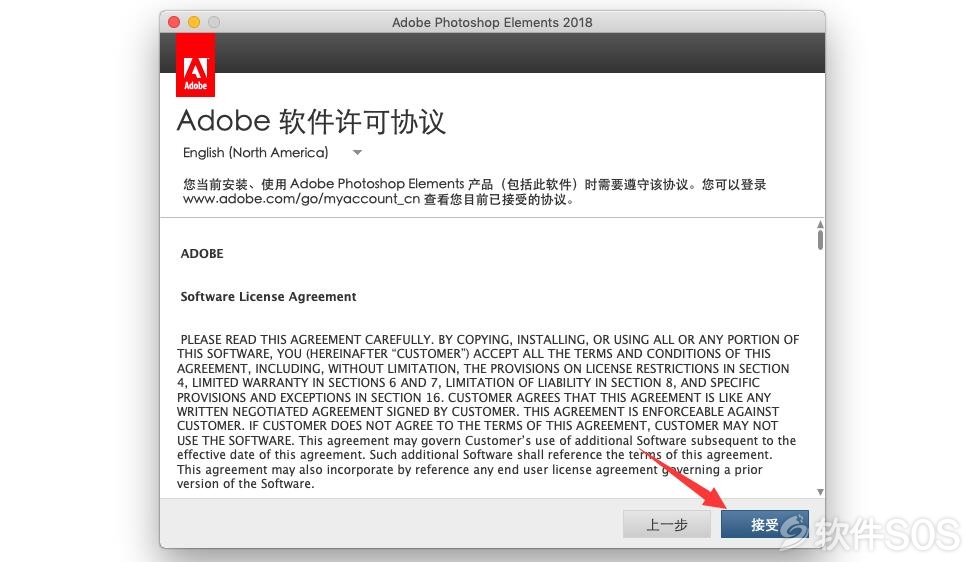Click the 'PLEASE READ THIS AGREEMENT CAREFULLY' paragraph
Viewport: 975px width, 562px height.
coord(488,412)
